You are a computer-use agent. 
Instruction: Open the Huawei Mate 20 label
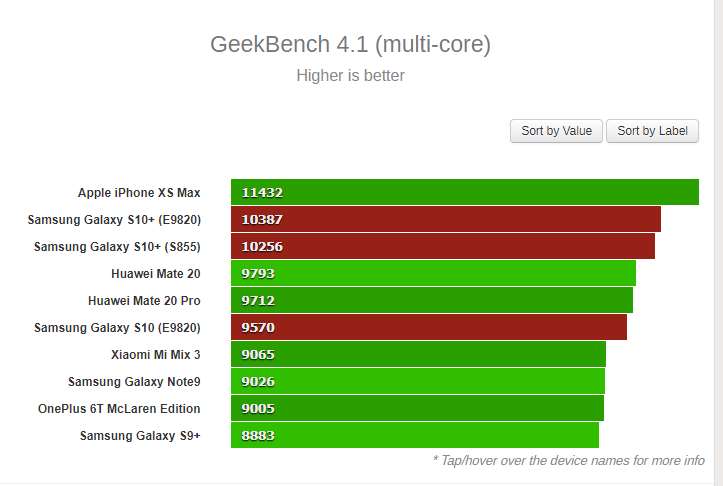[x=156, y=274]
